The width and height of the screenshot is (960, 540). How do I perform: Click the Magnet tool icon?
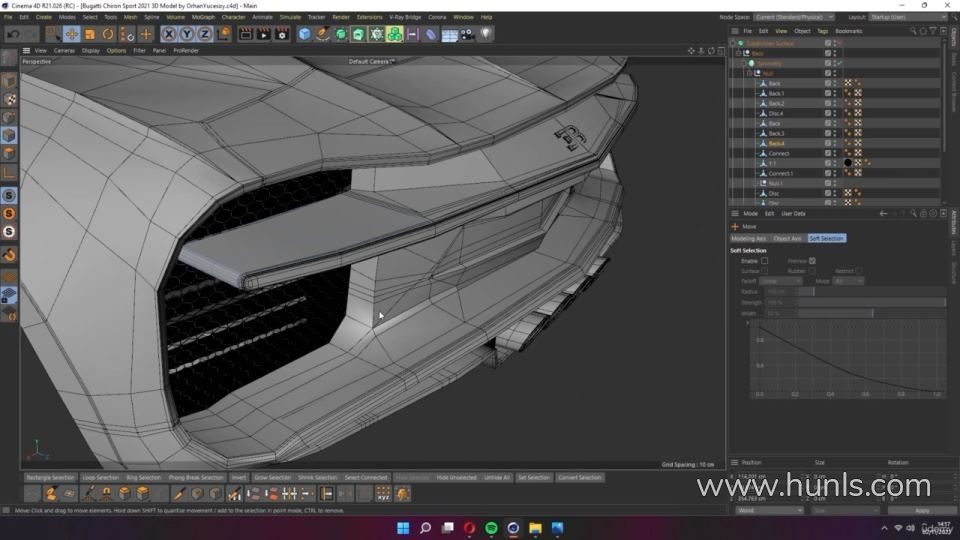(107, 493)
